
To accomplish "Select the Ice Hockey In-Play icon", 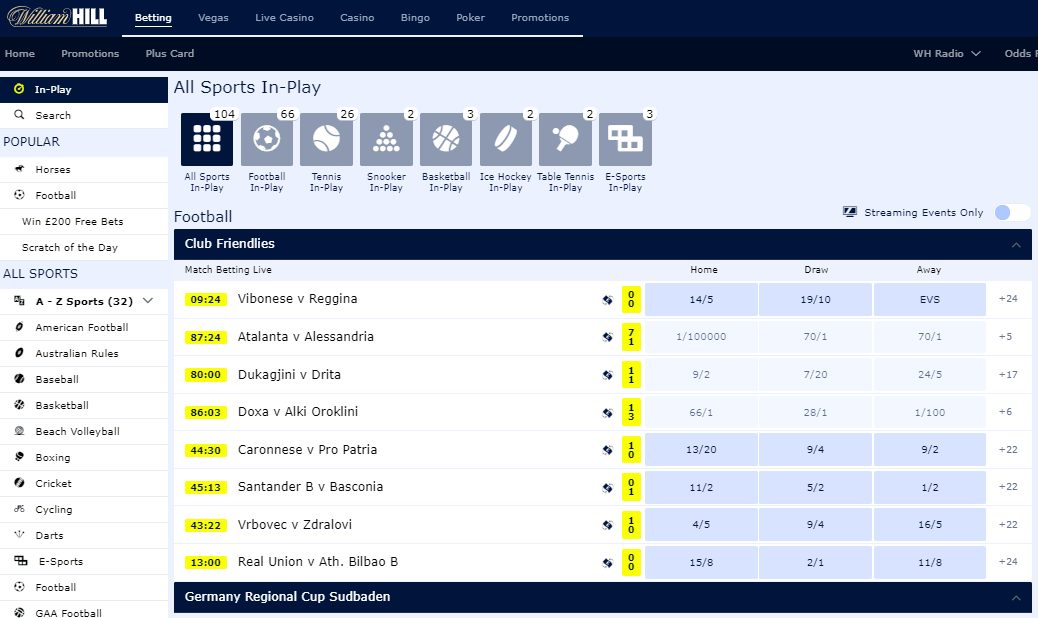I will pyautogui.click(x=505, y=140).
